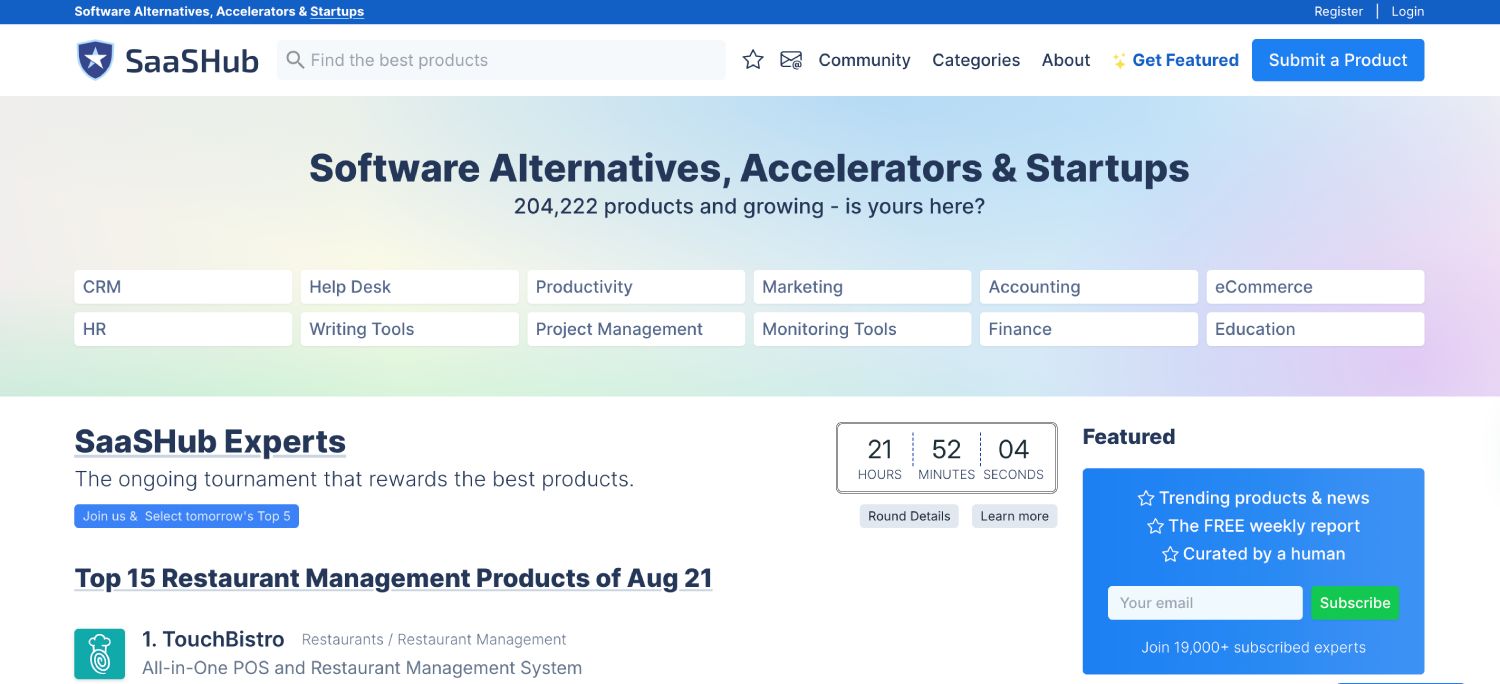Select the Marketing category
Screen dimensions: 1500x684
tap(862, 287)
